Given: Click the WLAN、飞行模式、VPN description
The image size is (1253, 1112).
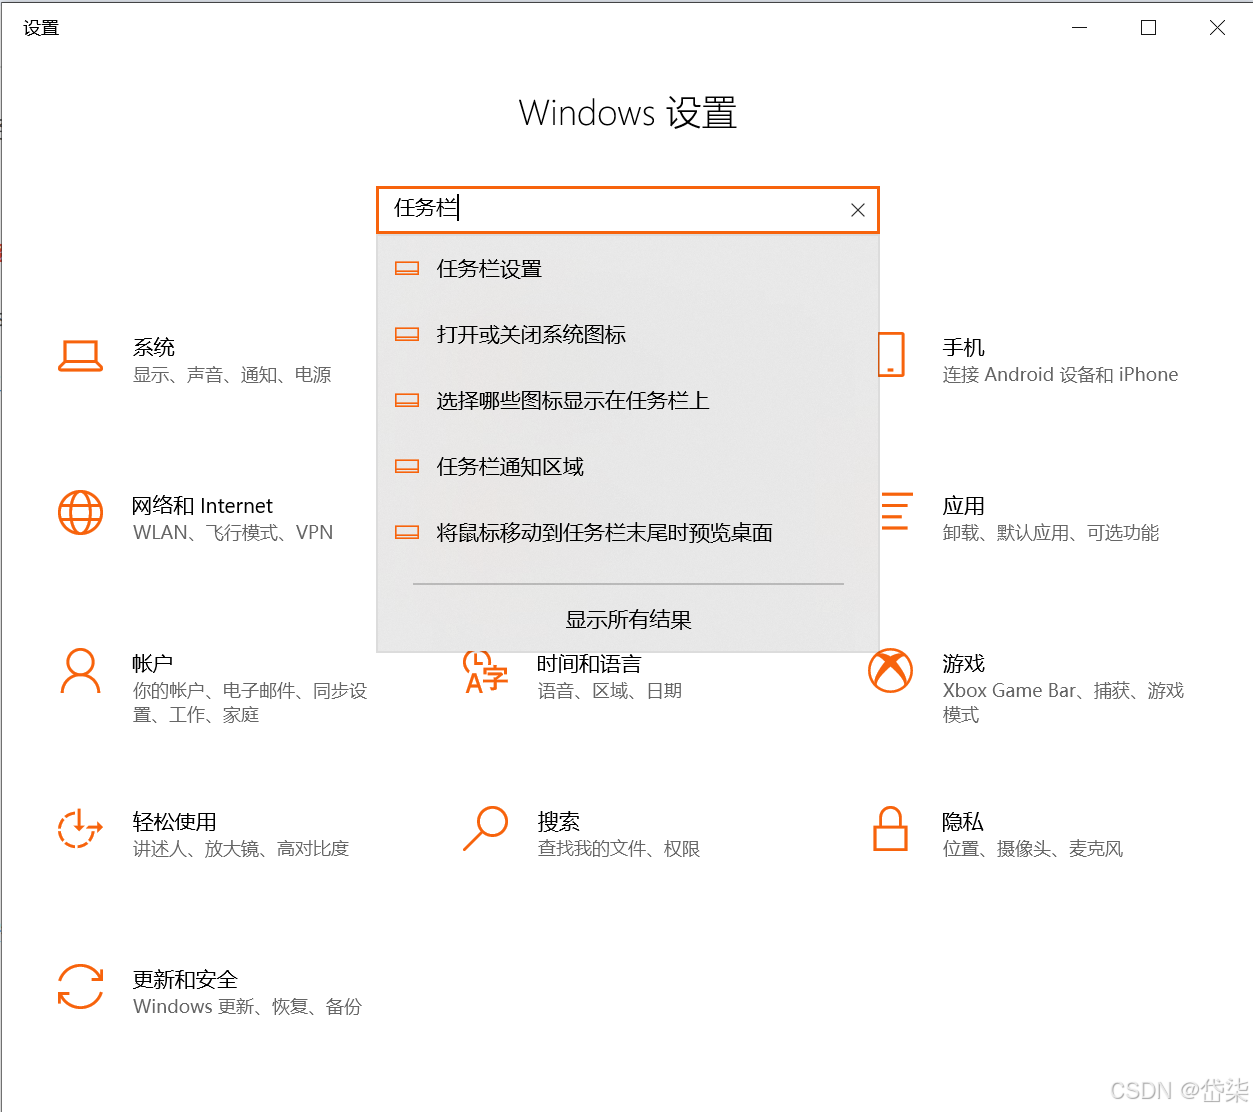Looking at the screenshot, I should pyautogui.click(x=233, y=533).
